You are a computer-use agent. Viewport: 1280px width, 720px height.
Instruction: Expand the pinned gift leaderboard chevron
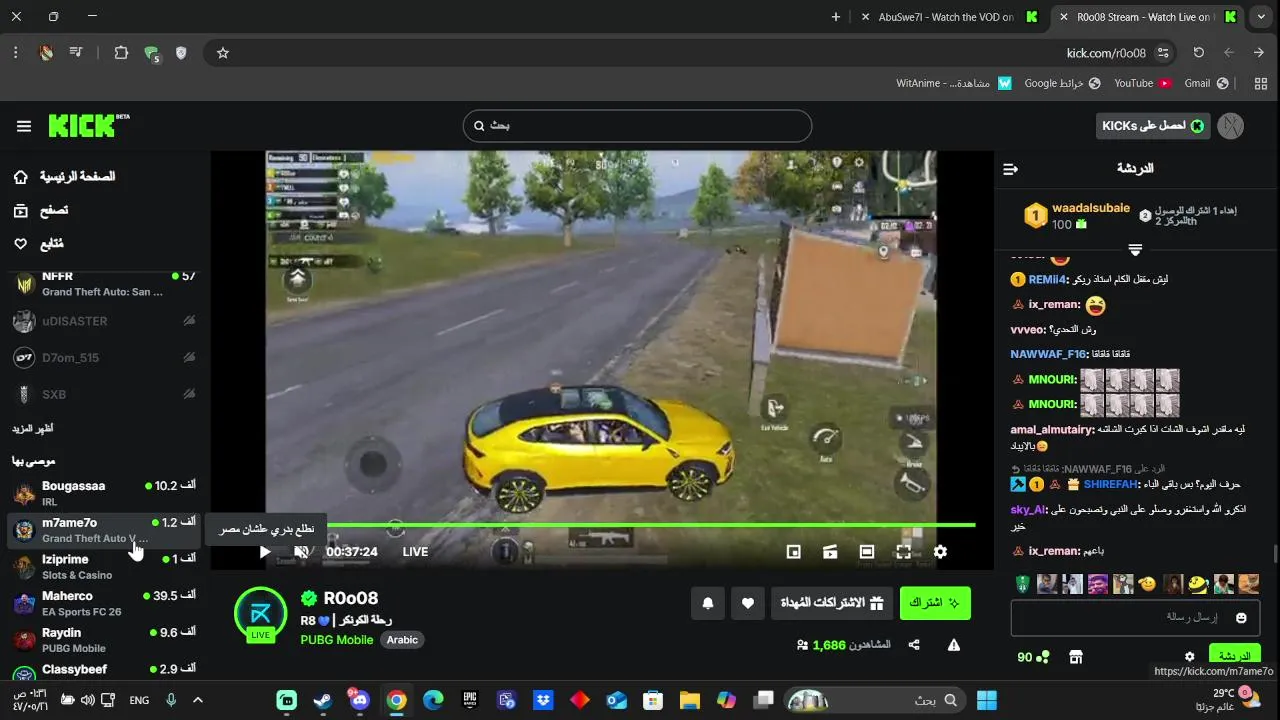pos(1135,249)
